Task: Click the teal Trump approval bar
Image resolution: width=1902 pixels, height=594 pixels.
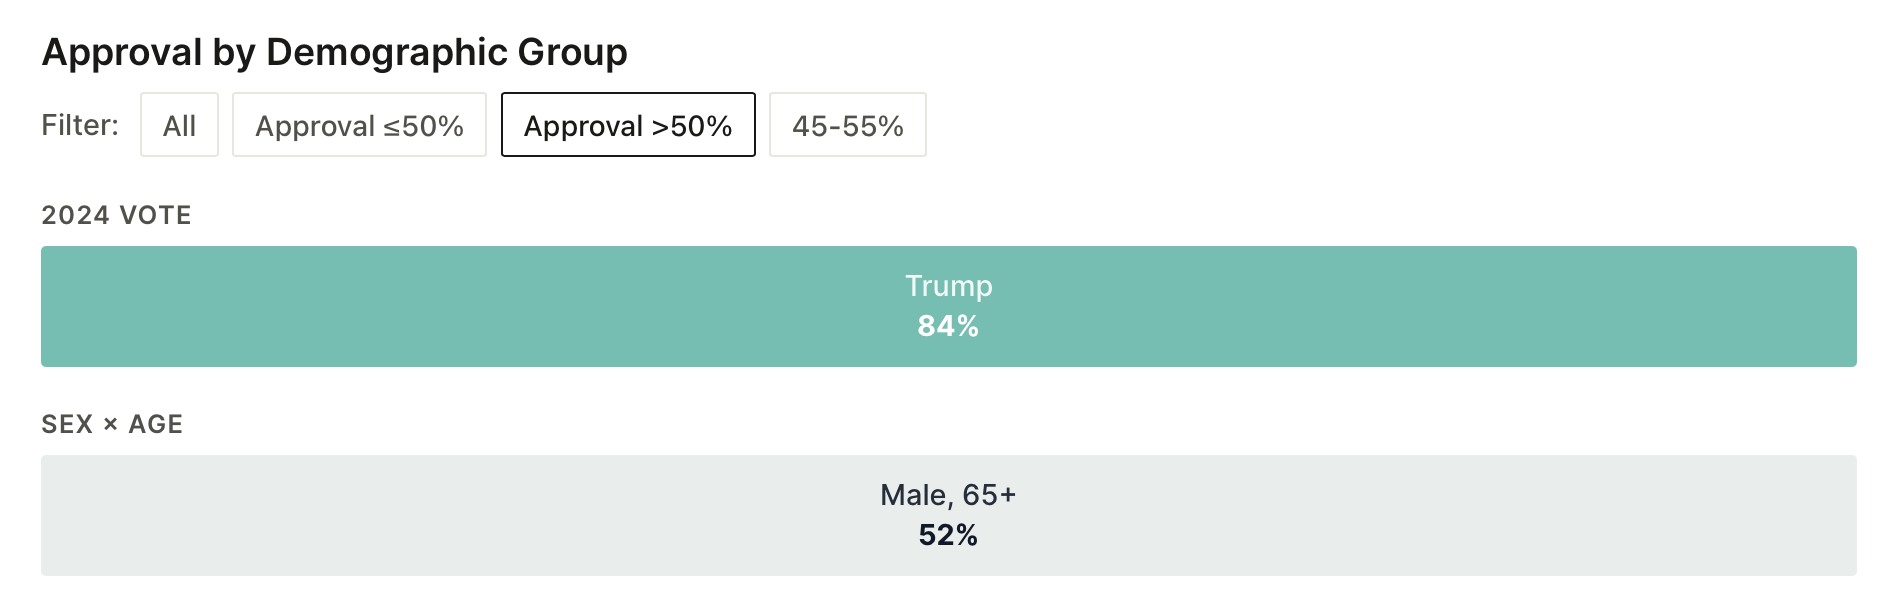Action: (x=949, y=306)
